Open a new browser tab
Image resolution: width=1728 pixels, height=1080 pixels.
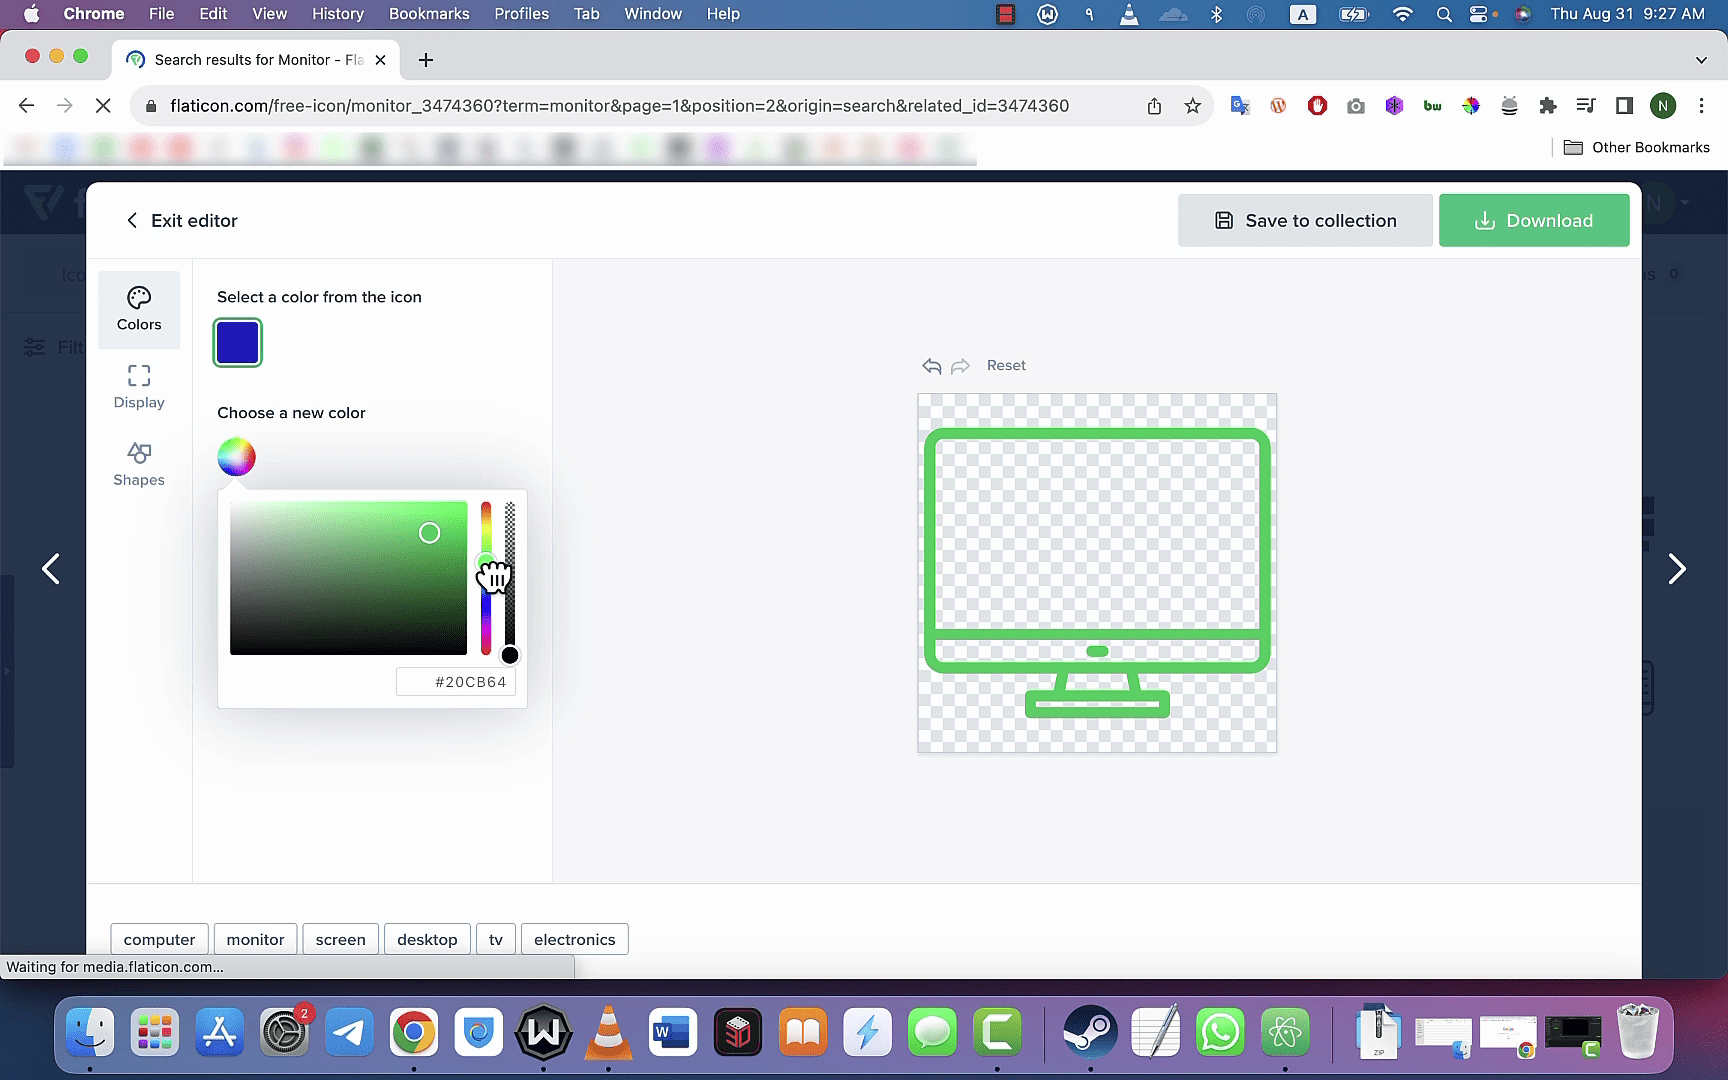click(426, 60)
